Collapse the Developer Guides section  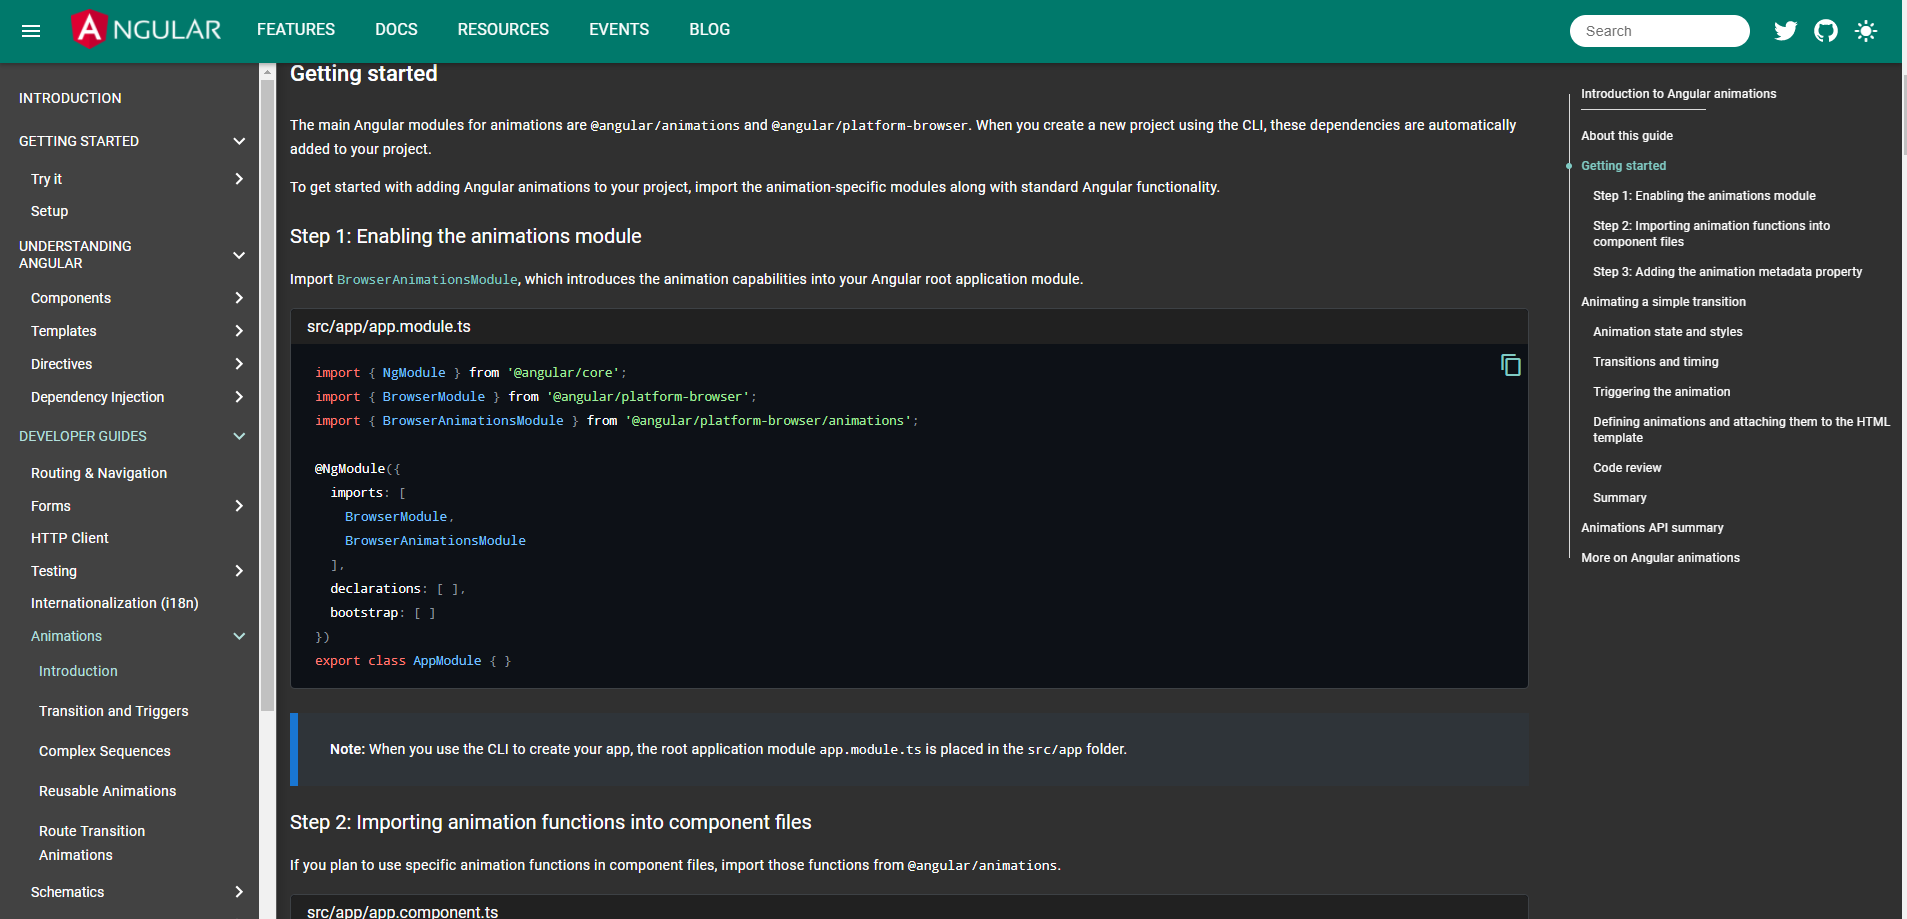239,436
